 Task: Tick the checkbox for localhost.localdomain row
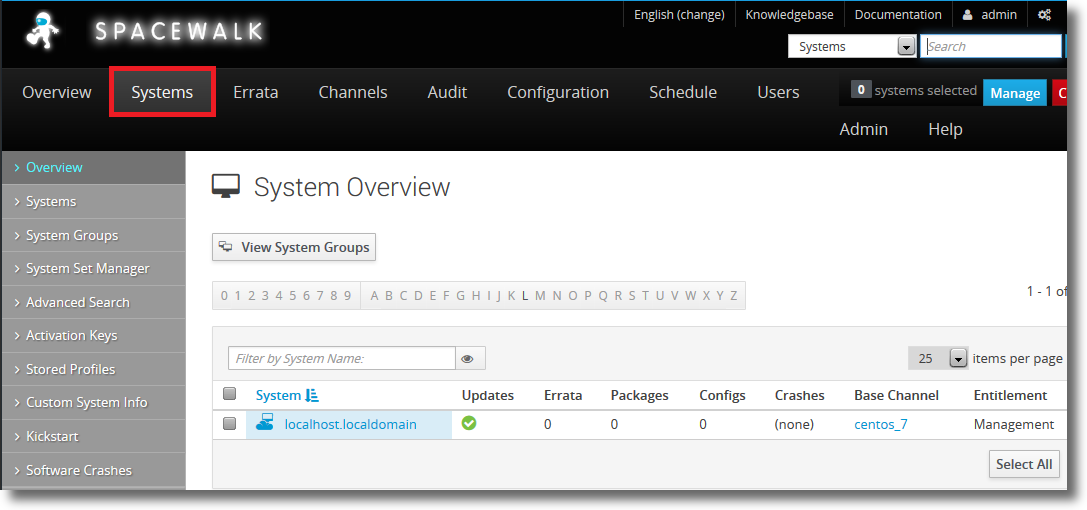[229, 424]
